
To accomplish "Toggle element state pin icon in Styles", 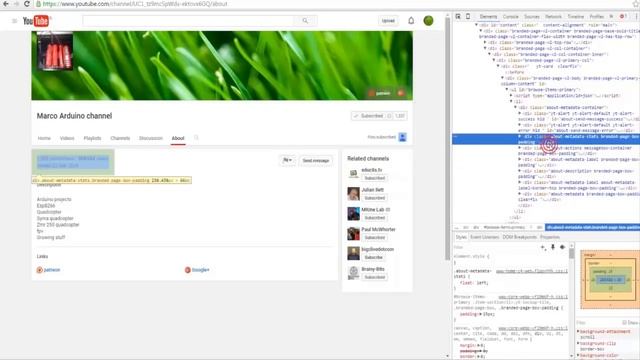I will [x=553, y=247].
